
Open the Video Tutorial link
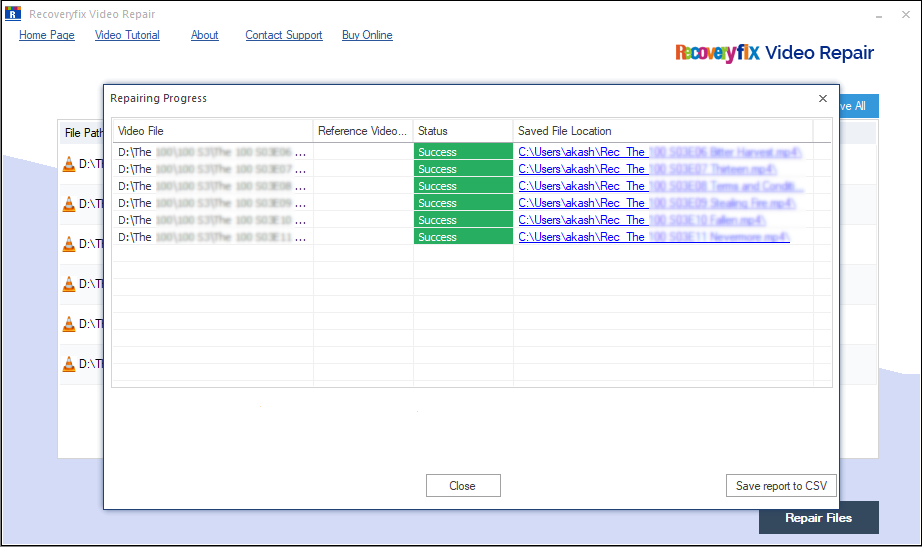(x=127, y=35)
